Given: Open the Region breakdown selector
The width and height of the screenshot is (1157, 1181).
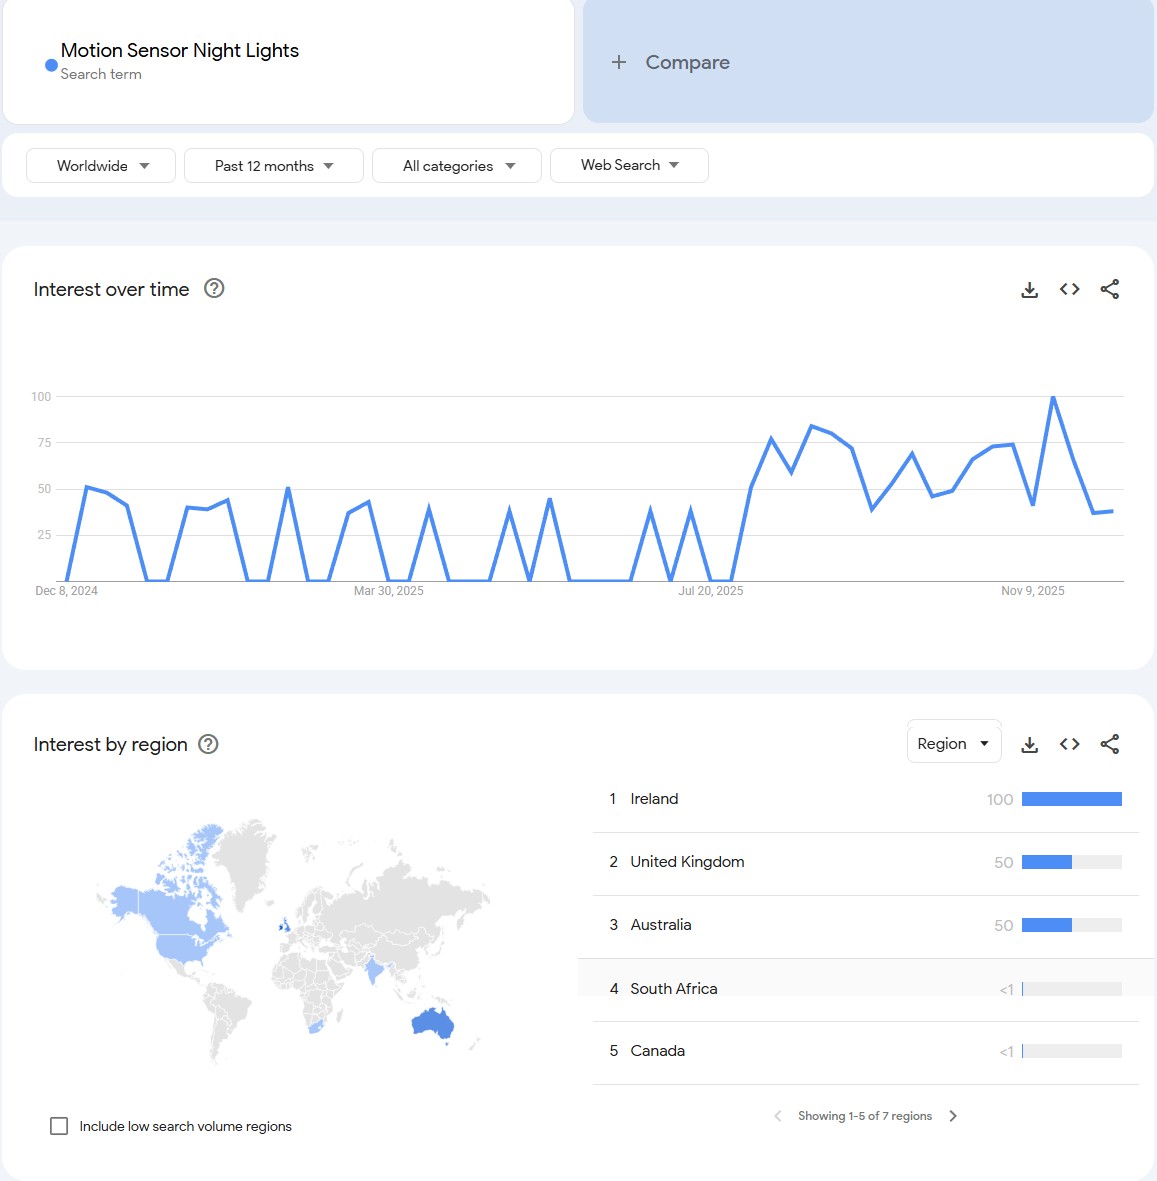Looking at the screenshot, I should [953, 743].
